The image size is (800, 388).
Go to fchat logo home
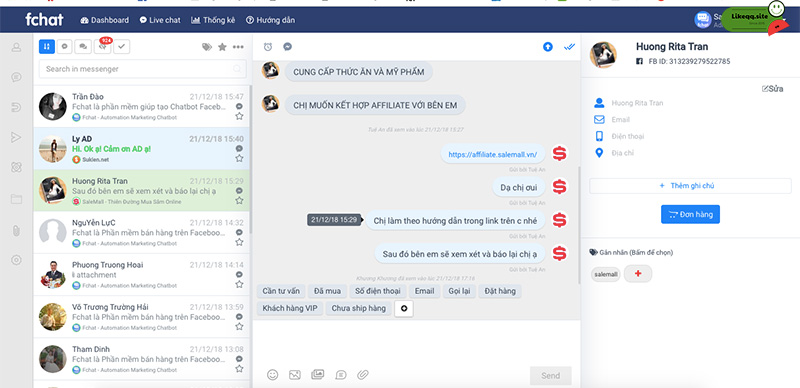click(x=44, y=19)
